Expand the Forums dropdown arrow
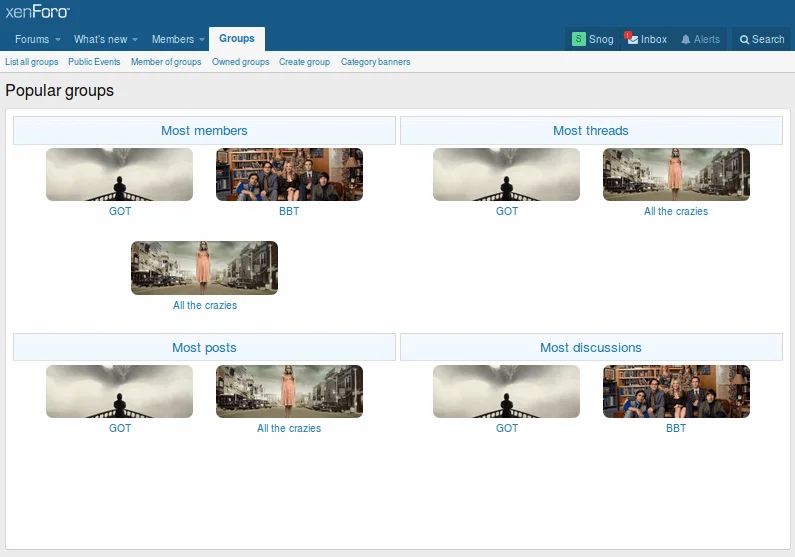Screen dimensions: 795x557 [x=58, y=40]
